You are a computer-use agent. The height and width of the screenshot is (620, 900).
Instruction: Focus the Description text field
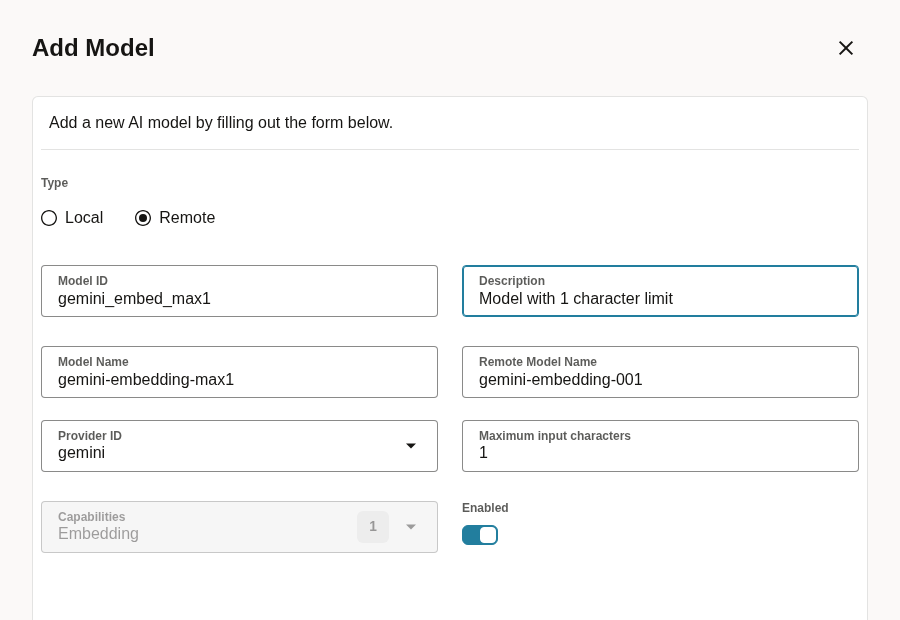pyautogui.click(x=660, y=291)
